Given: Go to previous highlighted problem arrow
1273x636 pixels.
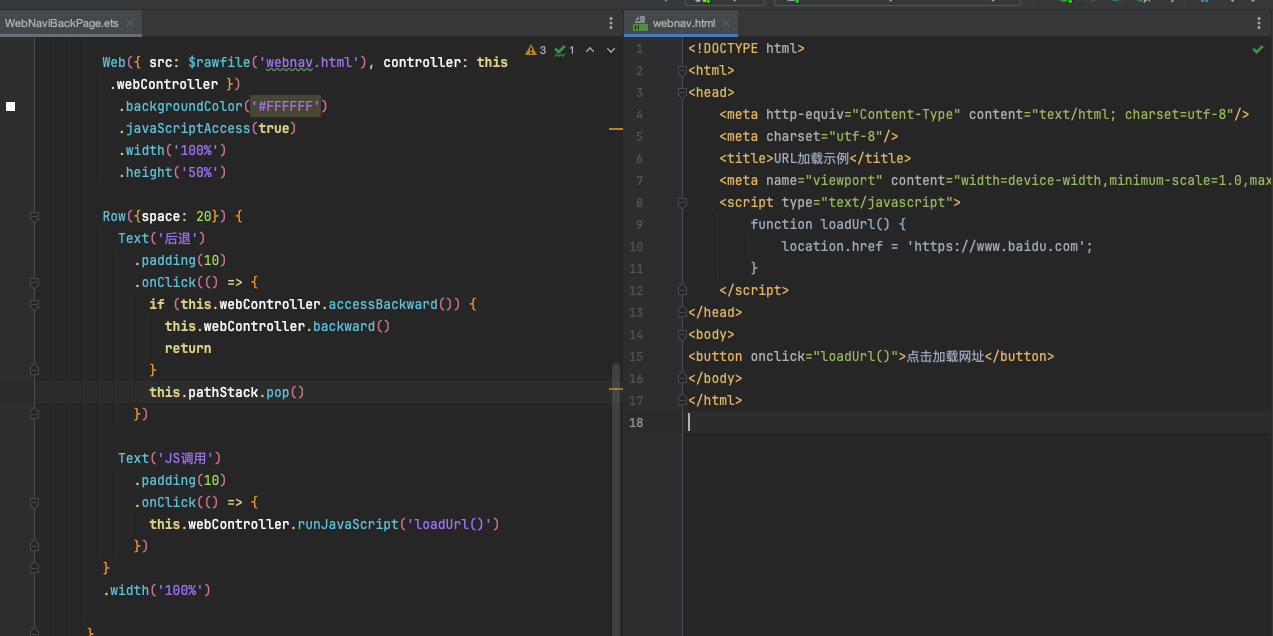Looking at the screenshot, I should click(590, 50).
